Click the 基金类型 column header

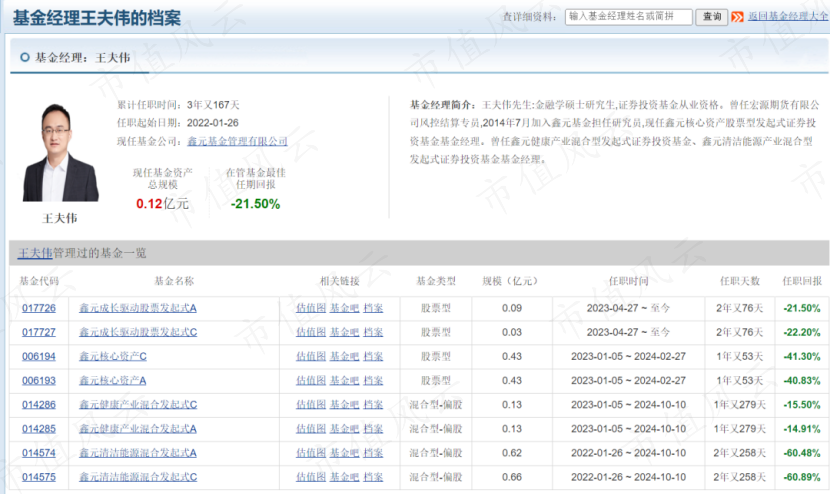436,281
